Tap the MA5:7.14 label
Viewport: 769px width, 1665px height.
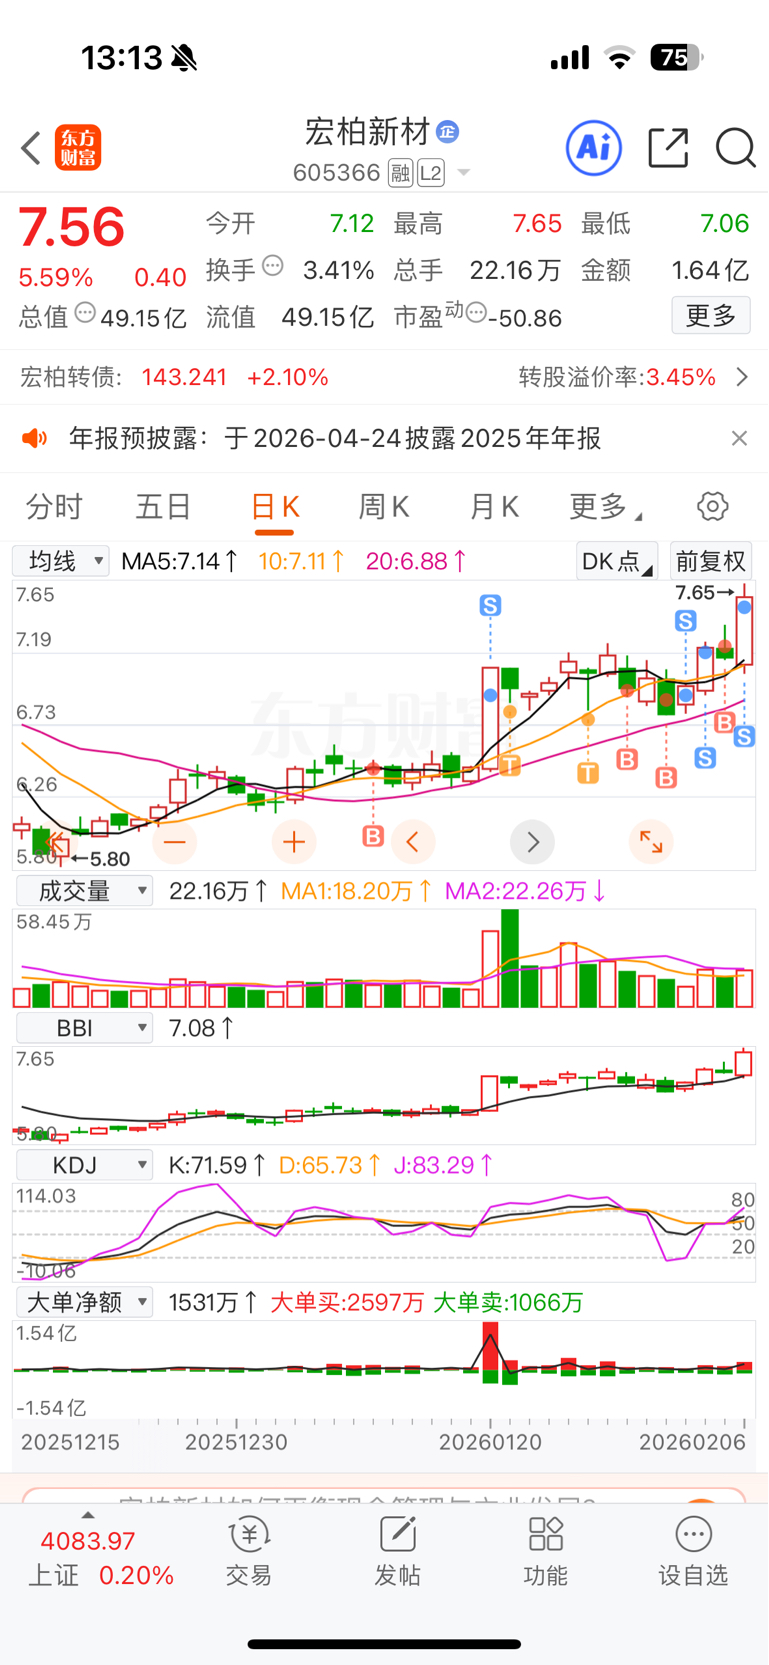(180, 561)
